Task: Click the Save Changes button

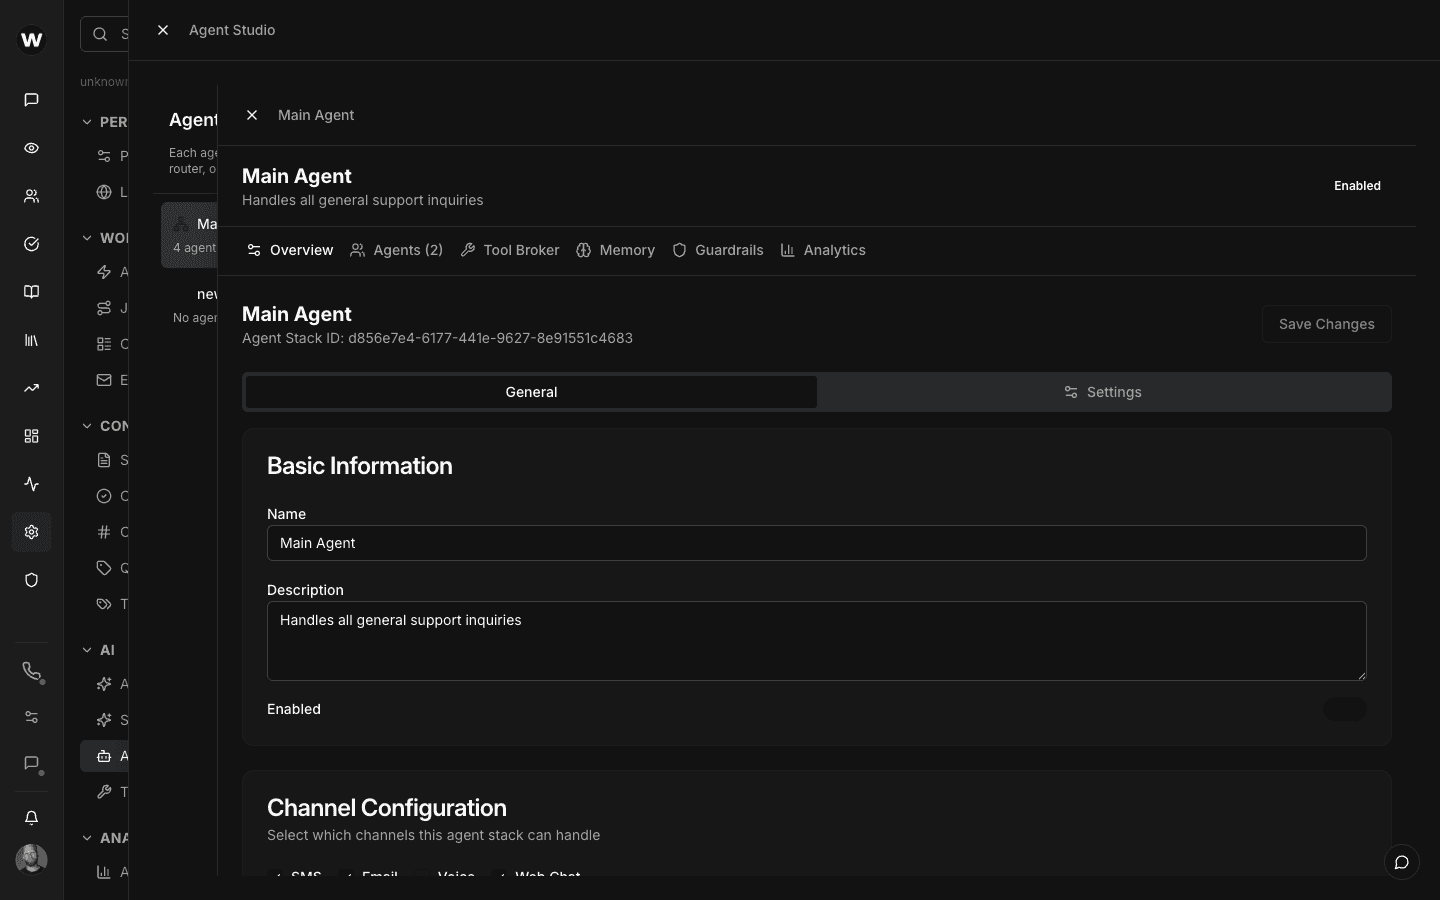Action: click(x=1326, y=324)
